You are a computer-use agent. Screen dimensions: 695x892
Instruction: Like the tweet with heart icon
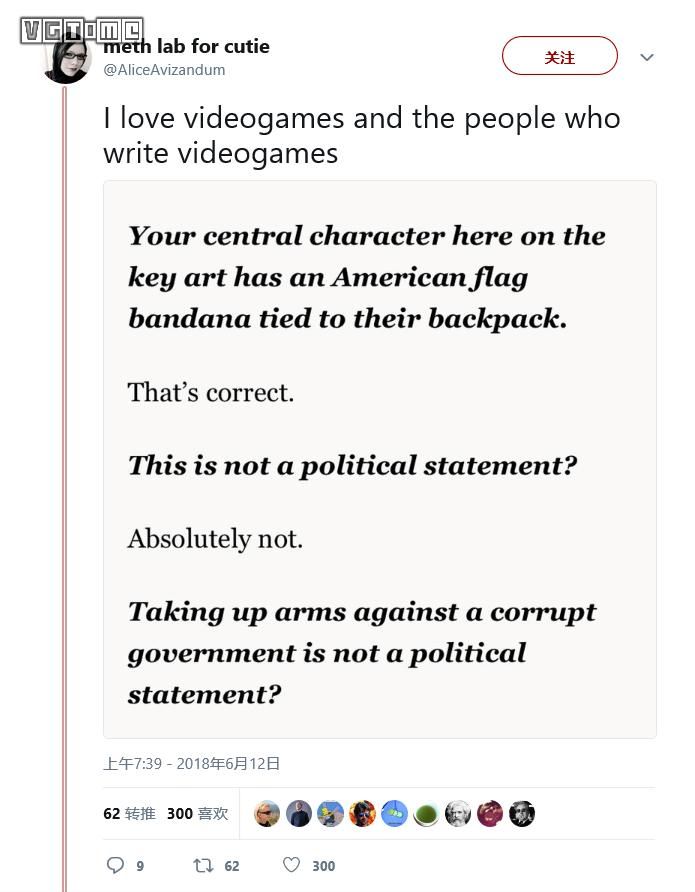[x=291, y=865]
